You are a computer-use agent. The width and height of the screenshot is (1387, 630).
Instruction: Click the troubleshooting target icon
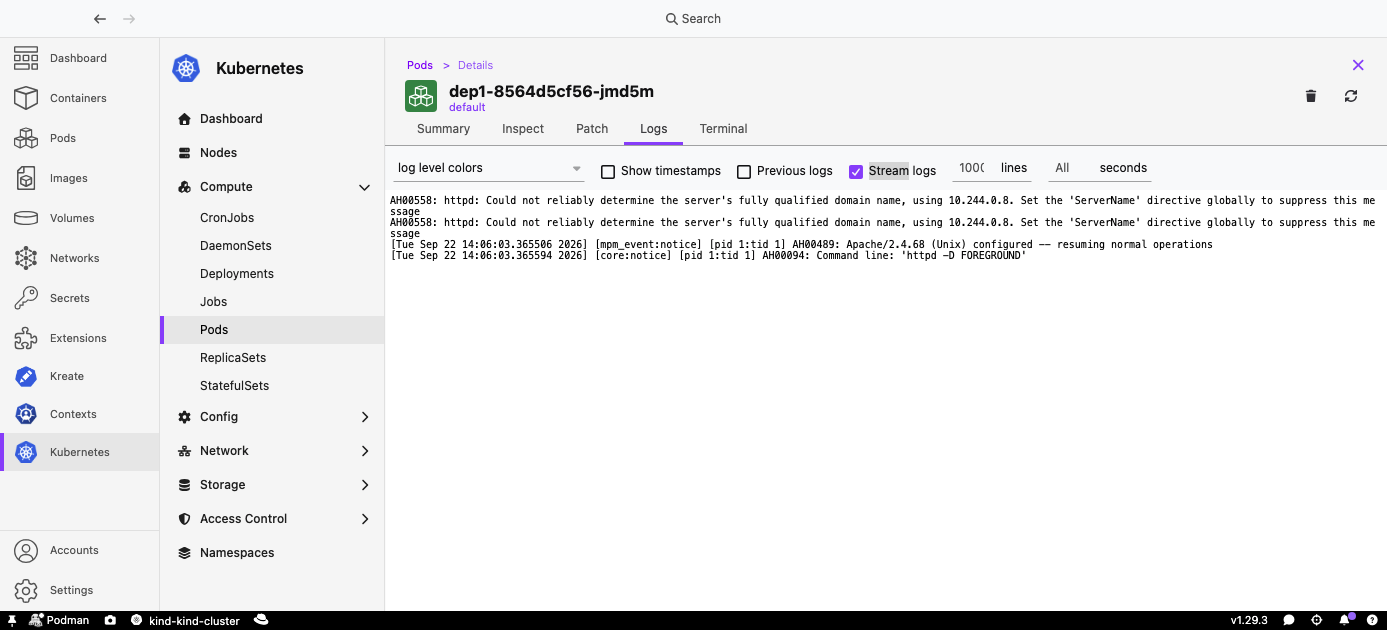click(x=1317, y=620)
